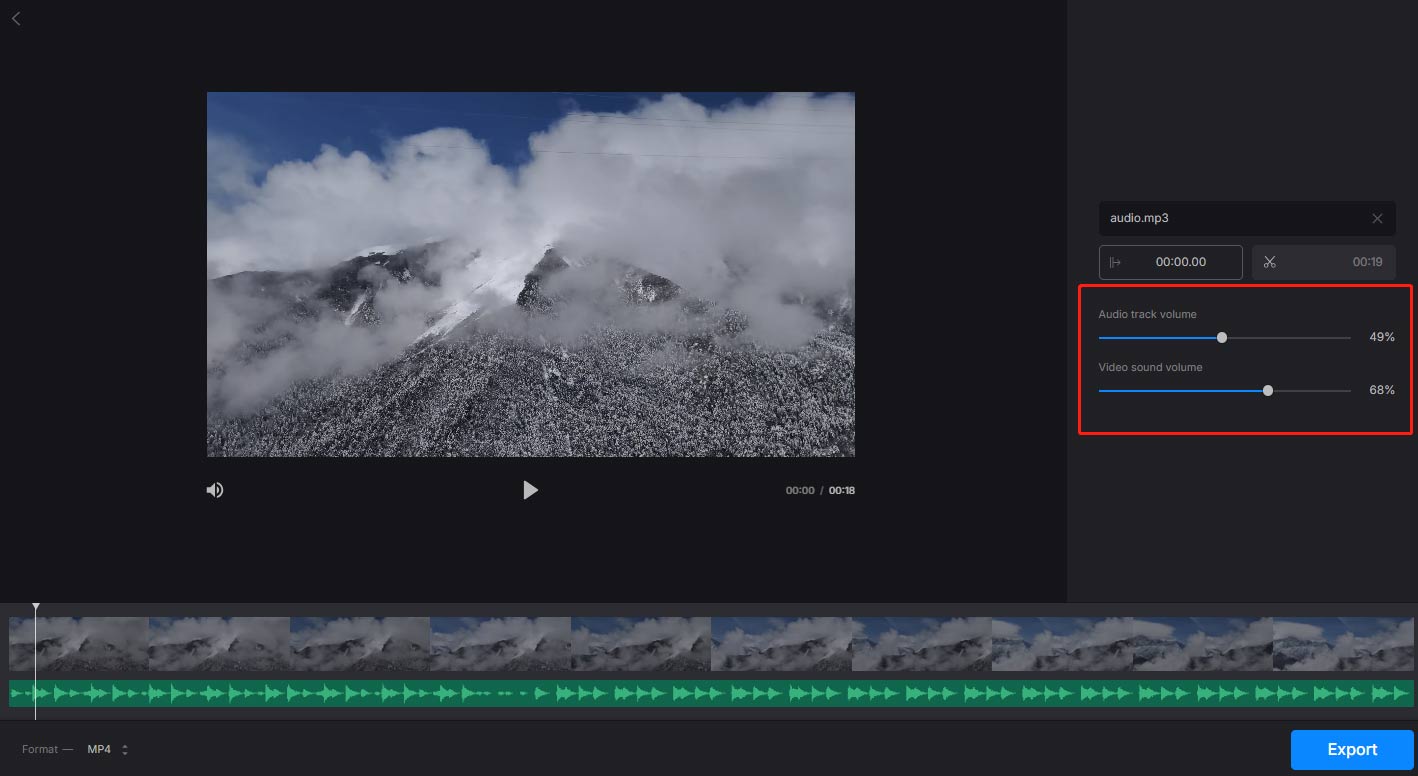
Task: Click the audio start time 00:00.00 field
Action: (1171, 262)
